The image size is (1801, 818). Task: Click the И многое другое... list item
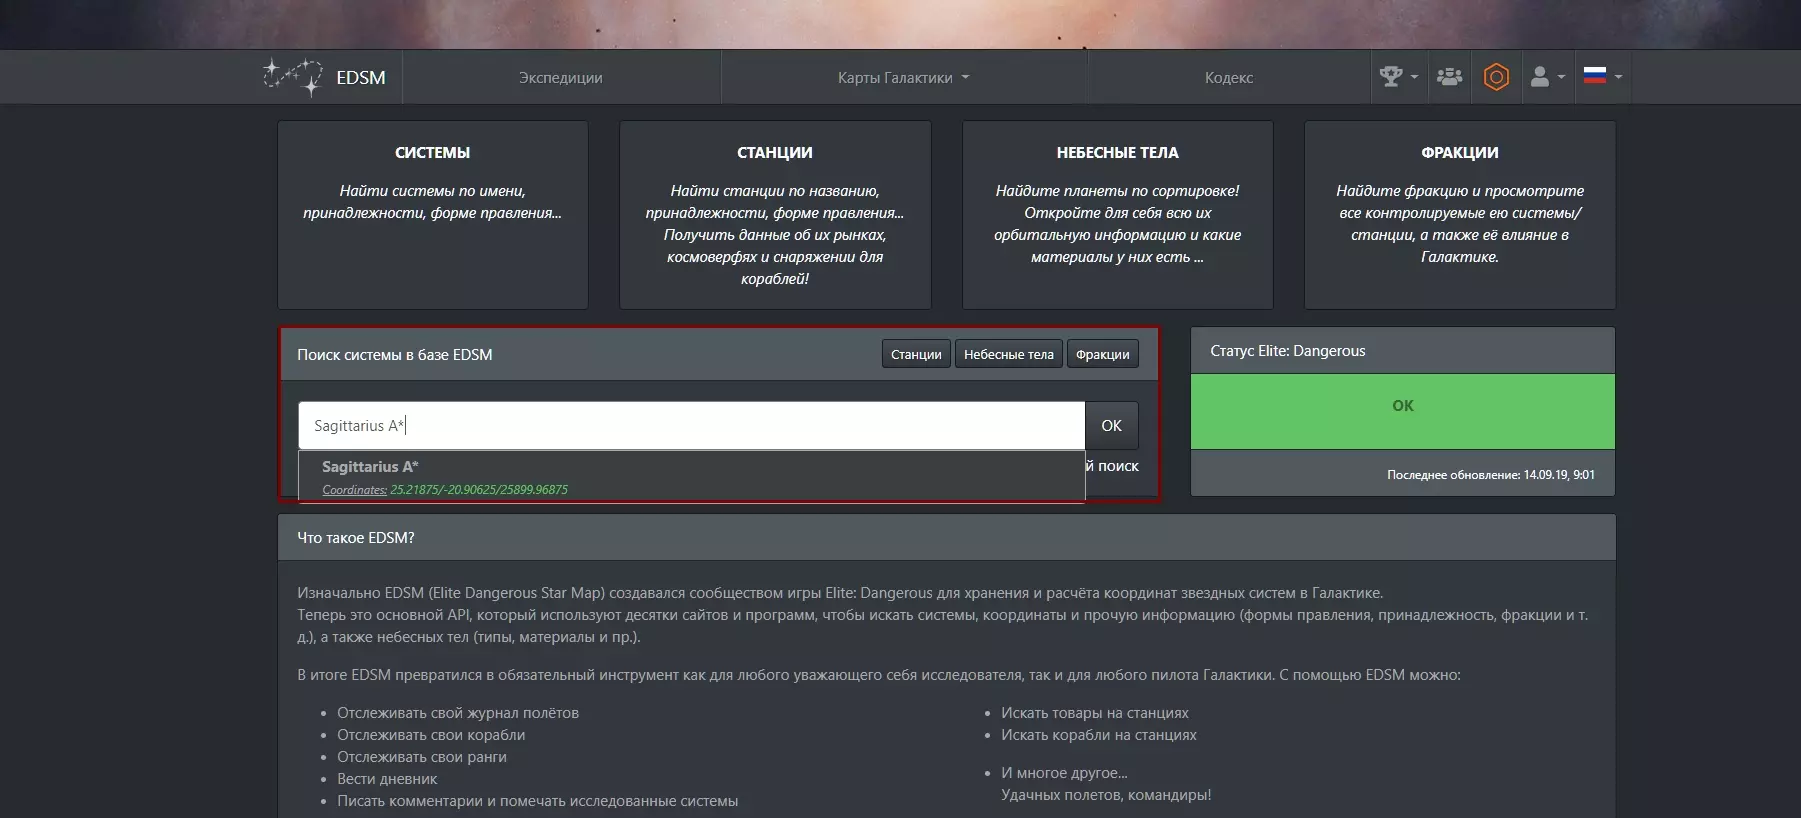point(1064,773)
